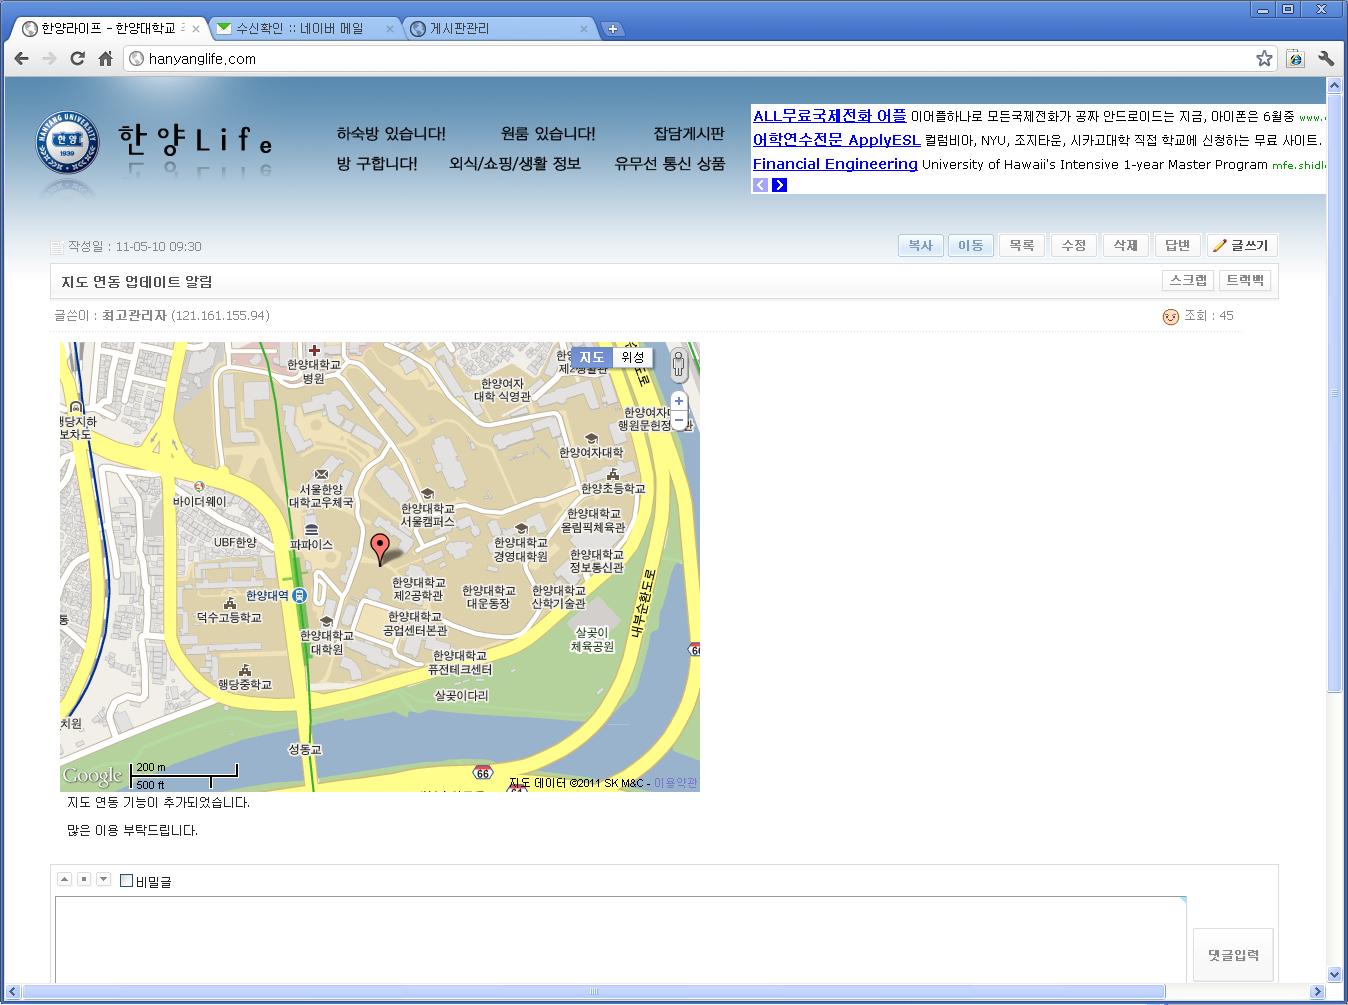The width and height of the screenshot is (1348, 1005).
Task: Reload the page with the refresh icon
Action: [x=77, y=59]
